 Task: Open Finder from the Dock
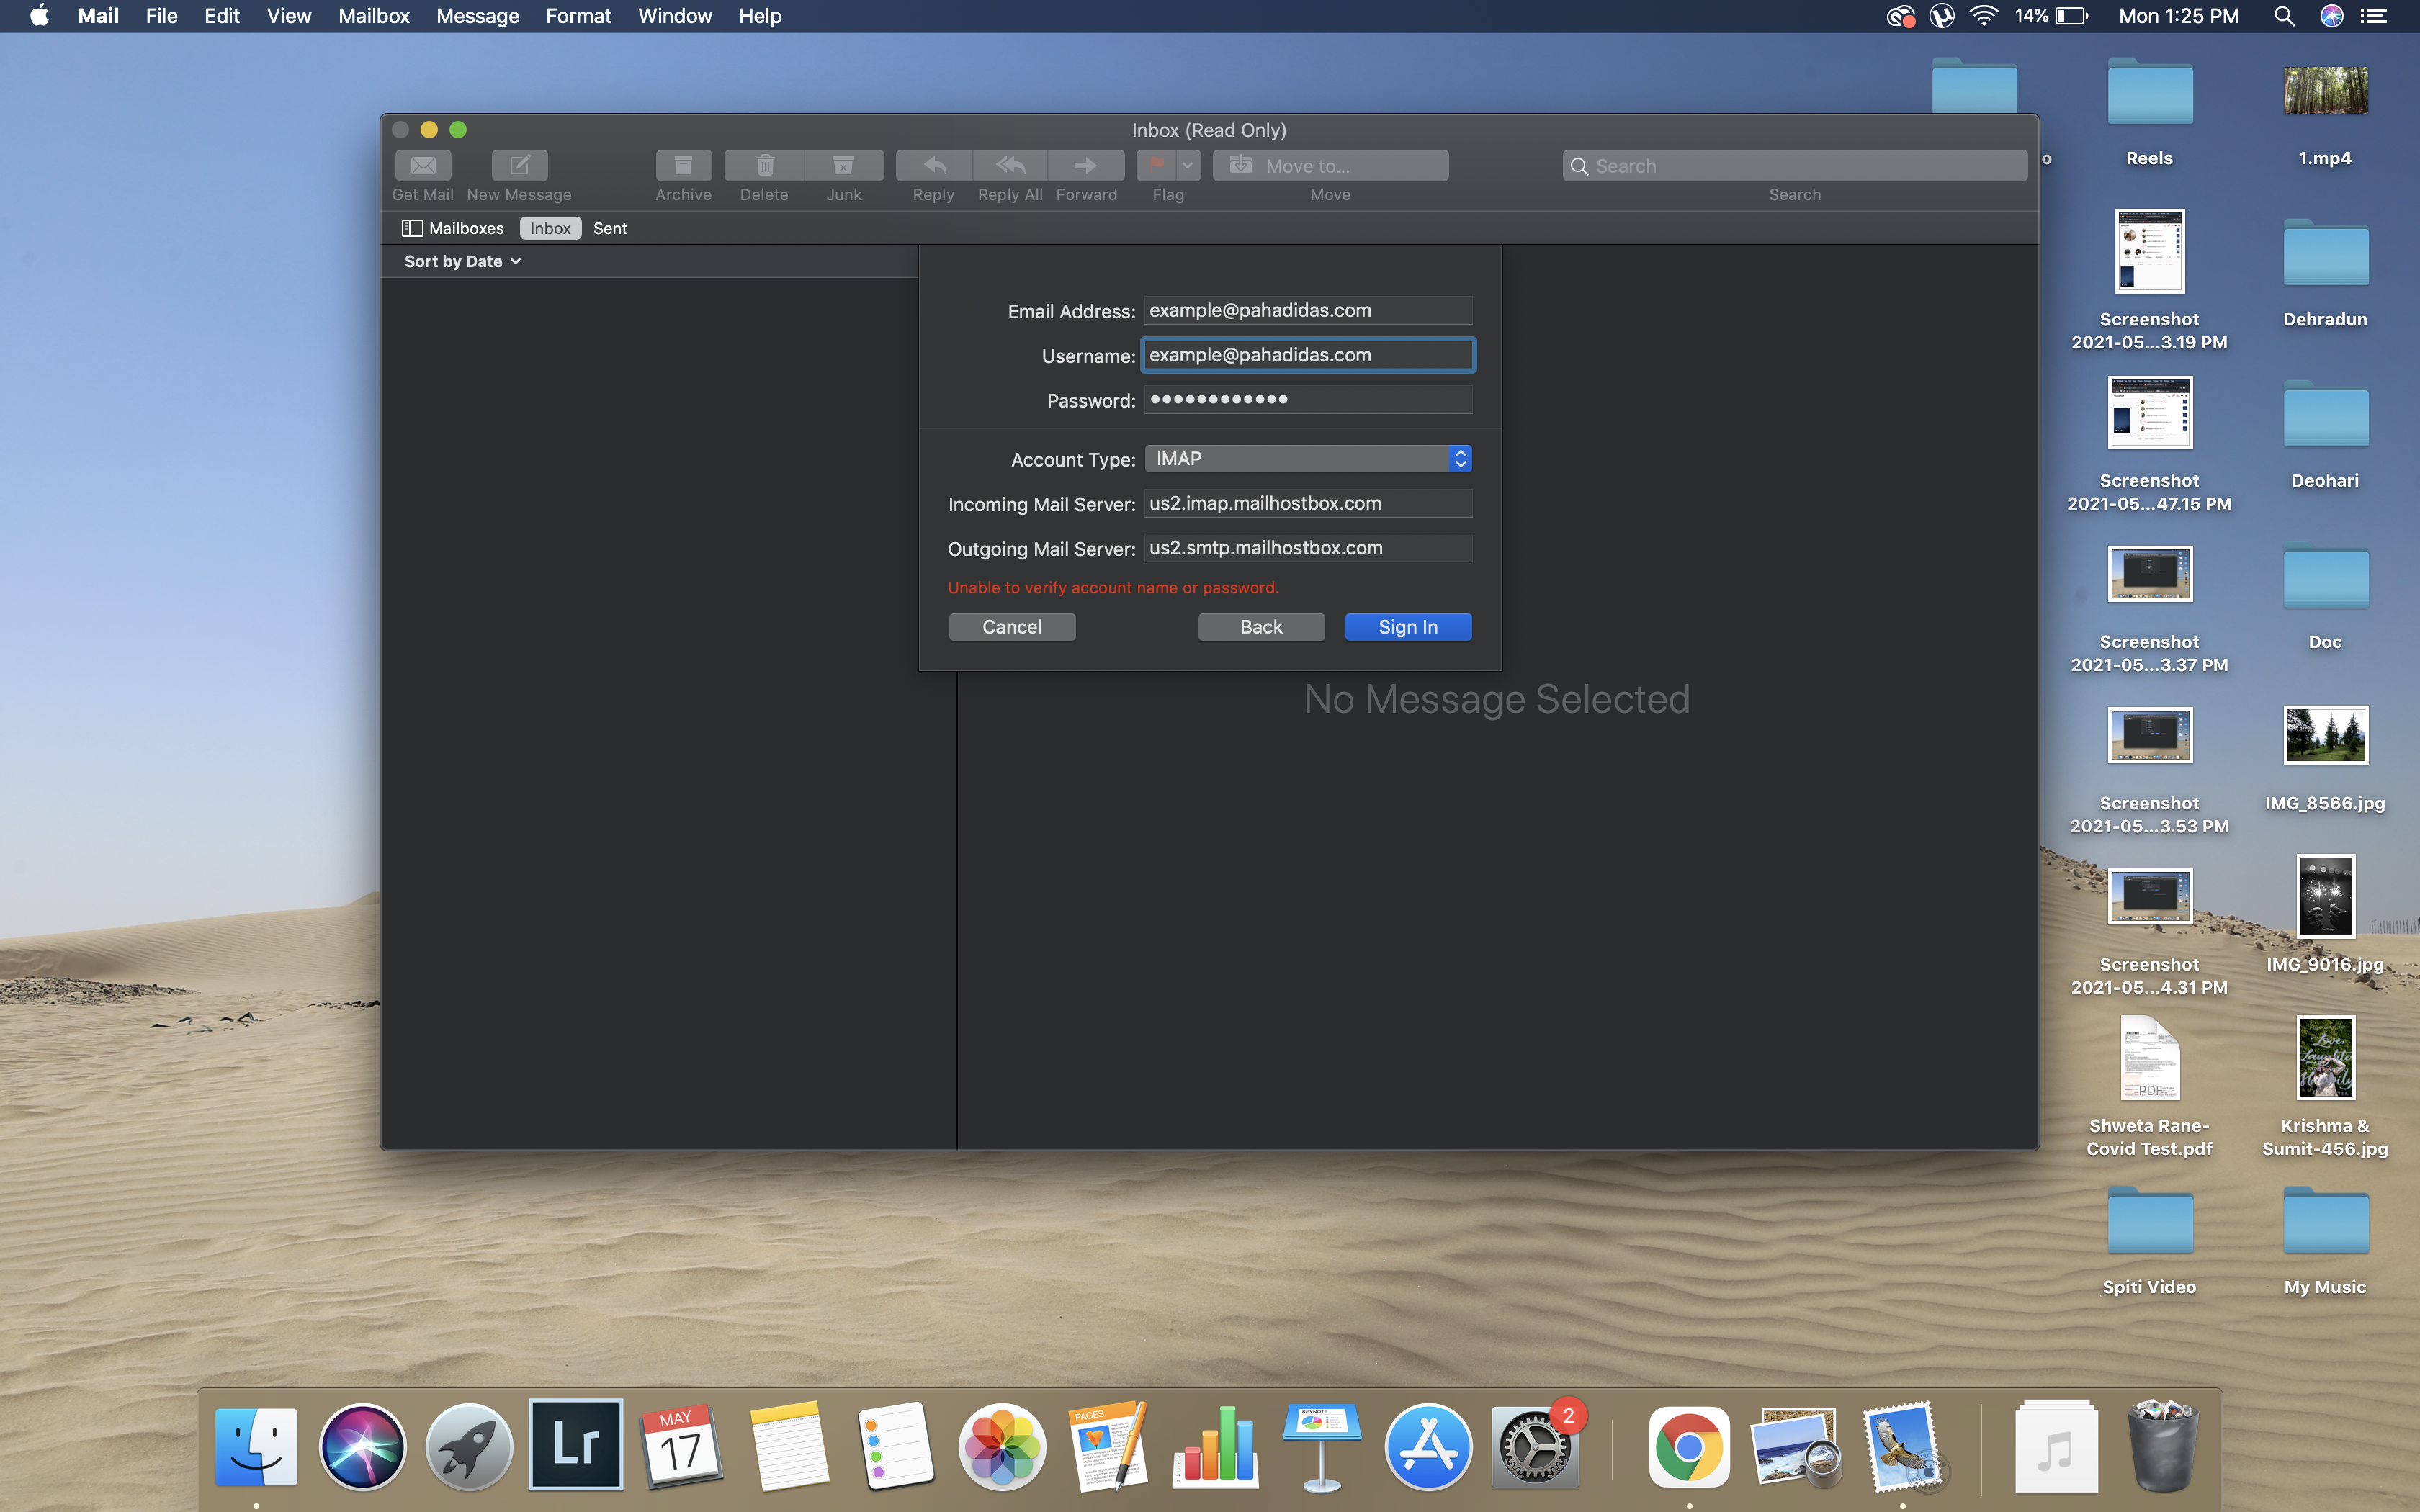click(256, 1446)
